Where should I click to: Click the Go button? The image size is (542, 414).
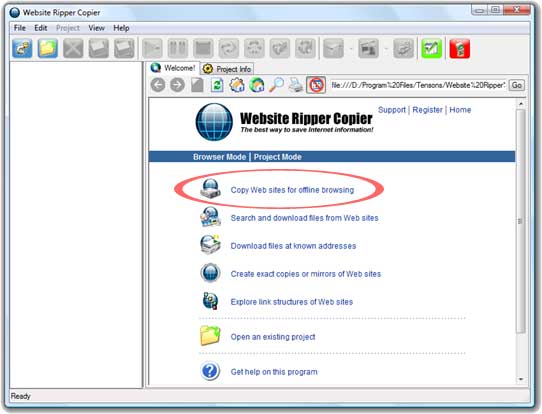pyautogui.click(x=517, y=85)
